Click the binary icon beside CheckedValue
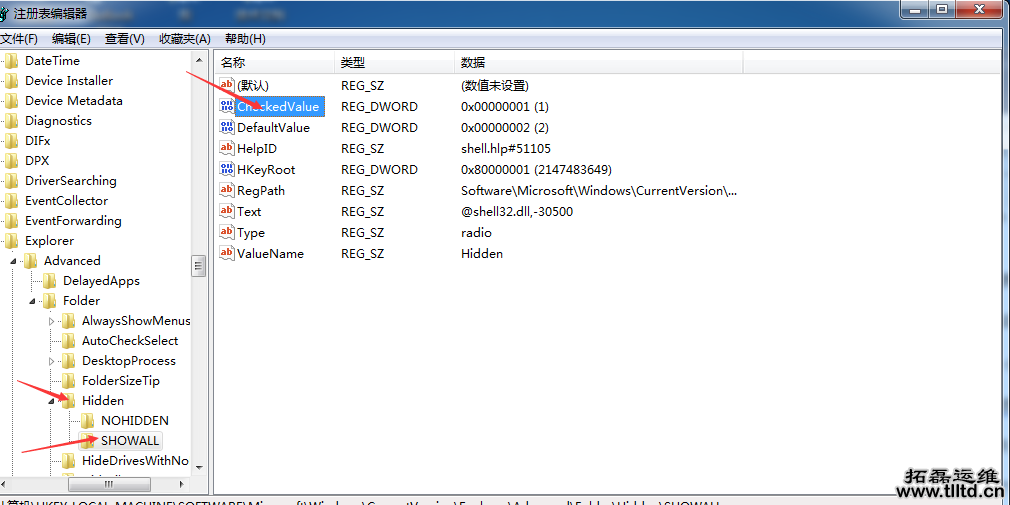The height and width of the screenshot is (505, 1010). click(x=227, y=107)
